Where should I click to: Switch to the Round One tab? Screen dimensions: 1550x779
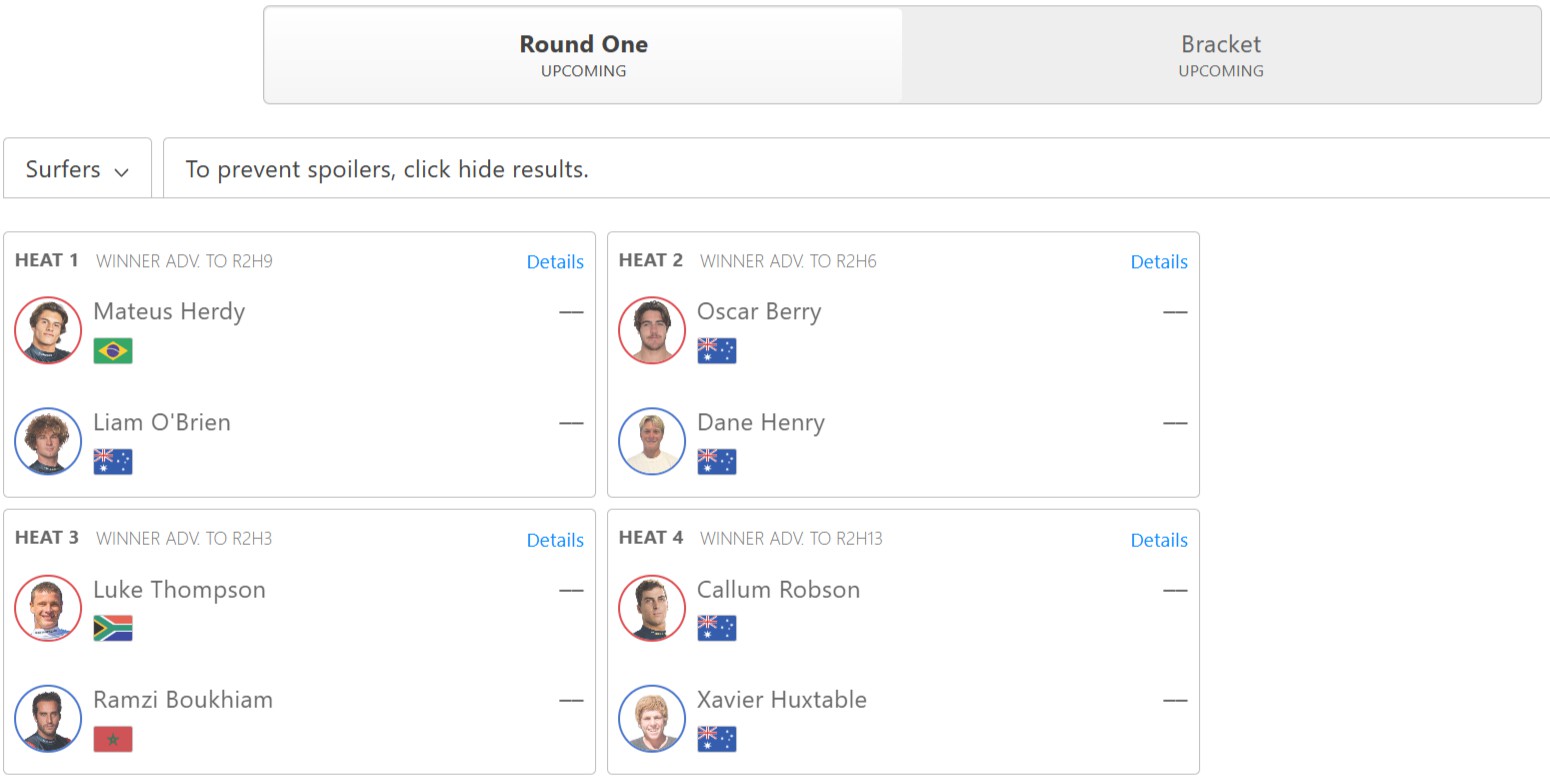click(x=583, y=55)
